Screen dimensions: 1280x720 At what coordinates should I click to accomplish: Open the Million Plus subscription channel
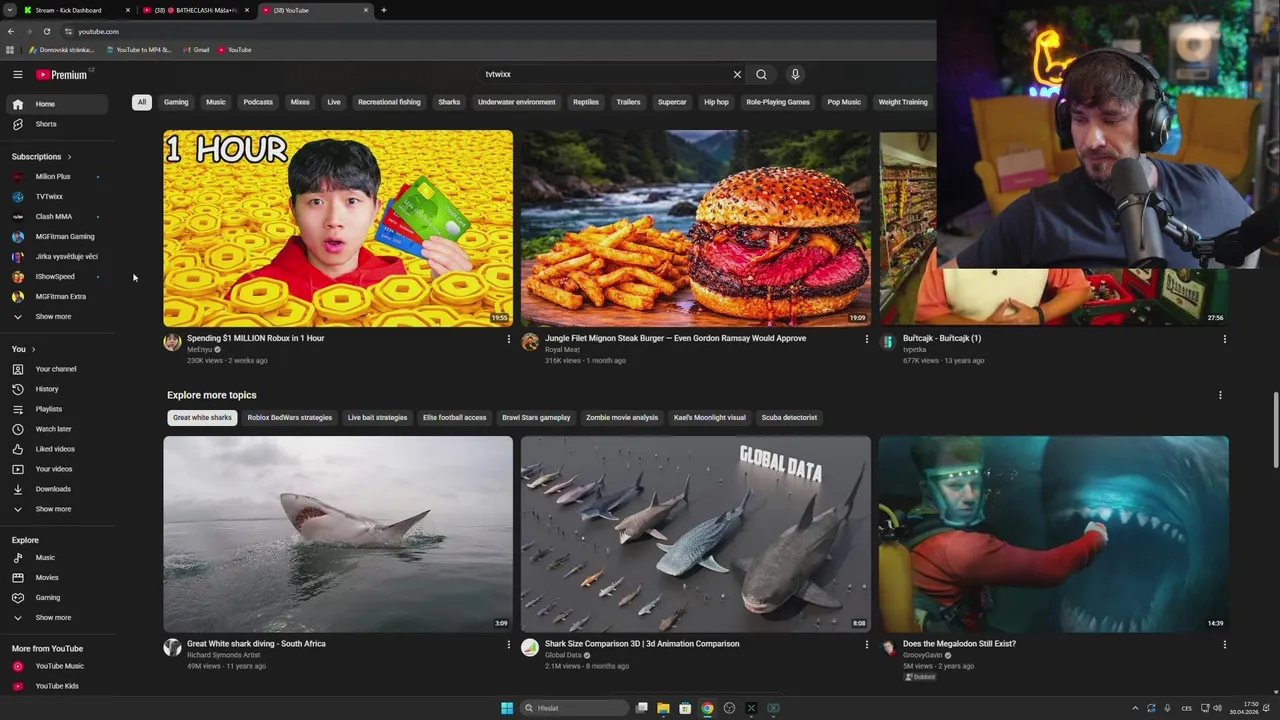pyautogui.click(x=57, y=177)
